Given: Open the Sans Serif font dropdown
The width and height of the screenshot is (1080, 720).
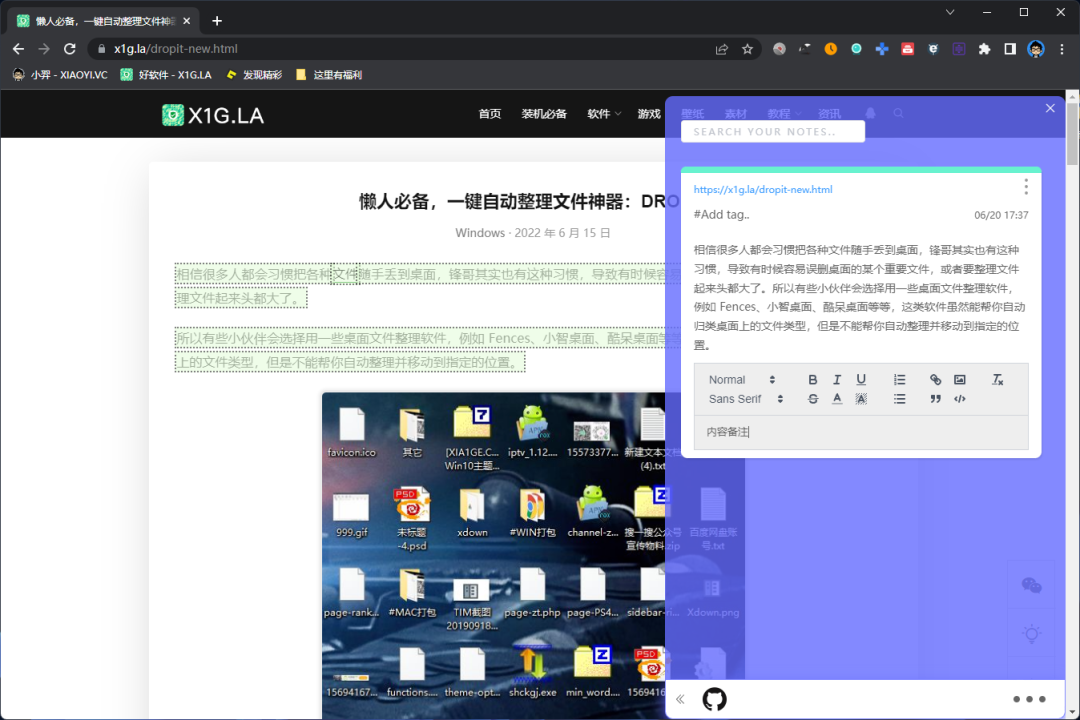Looking at the screenshot, I should click(x=742, y=398).
